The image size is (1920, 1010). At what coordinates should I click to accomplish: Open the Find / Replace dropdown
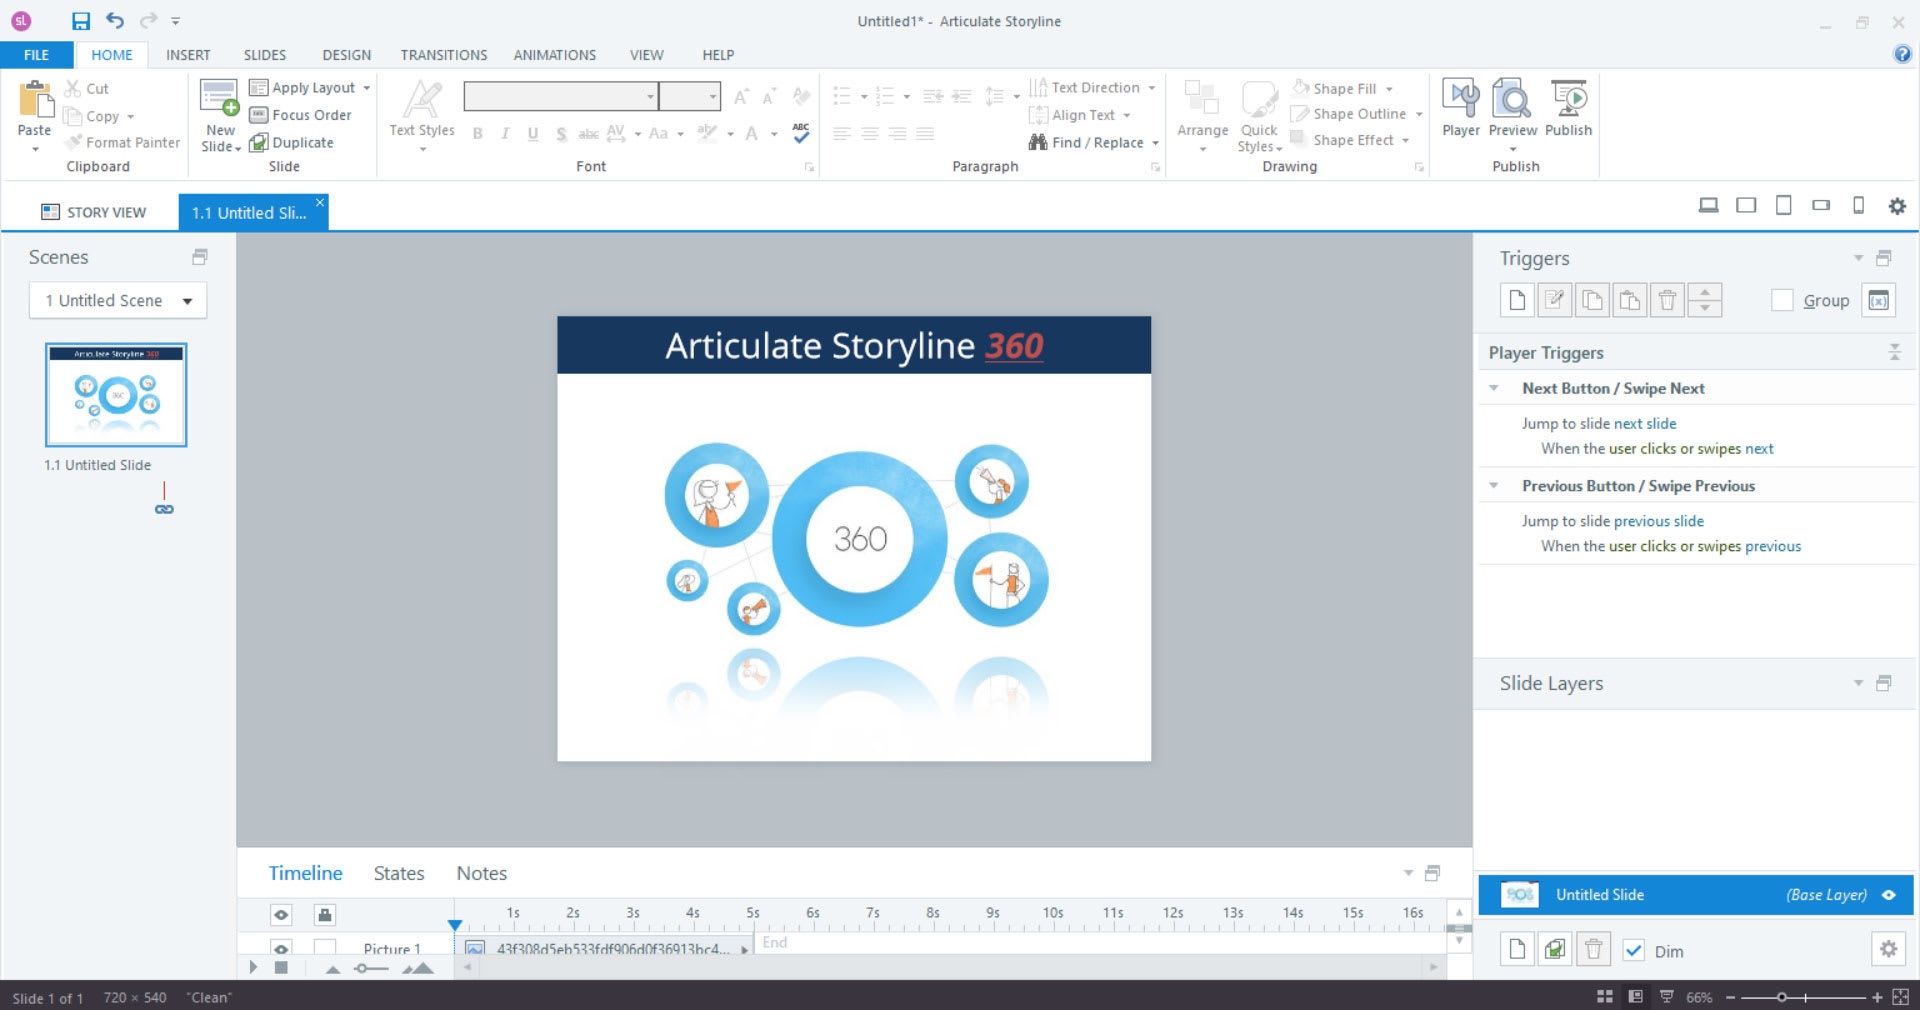1155,143
